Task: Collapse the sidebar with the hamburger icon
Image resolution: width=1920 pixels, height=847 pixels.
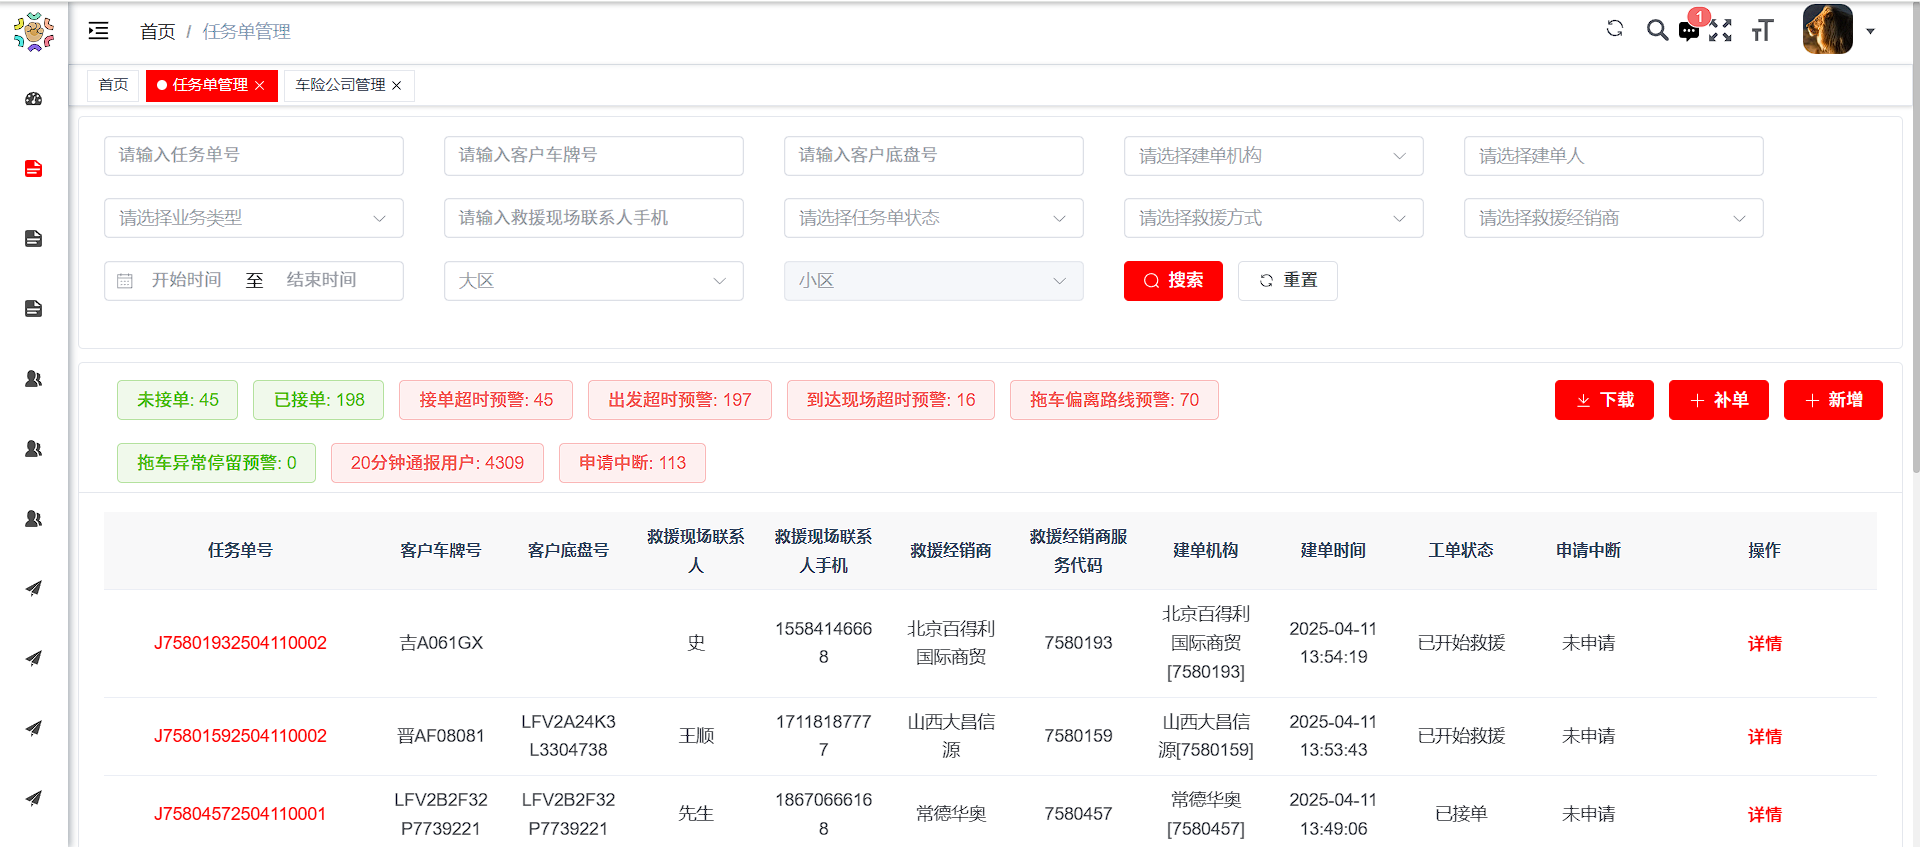Action: click(x=98, y=31)
